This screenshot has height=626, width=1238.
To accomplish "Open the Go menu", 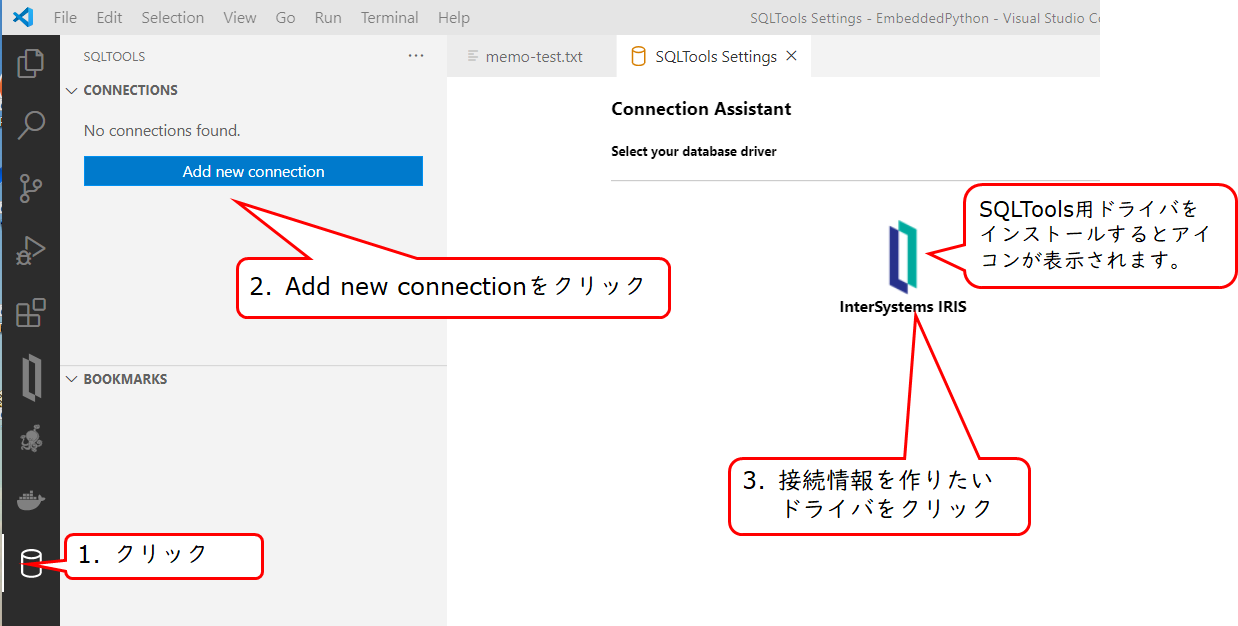I will coord(285,17).
